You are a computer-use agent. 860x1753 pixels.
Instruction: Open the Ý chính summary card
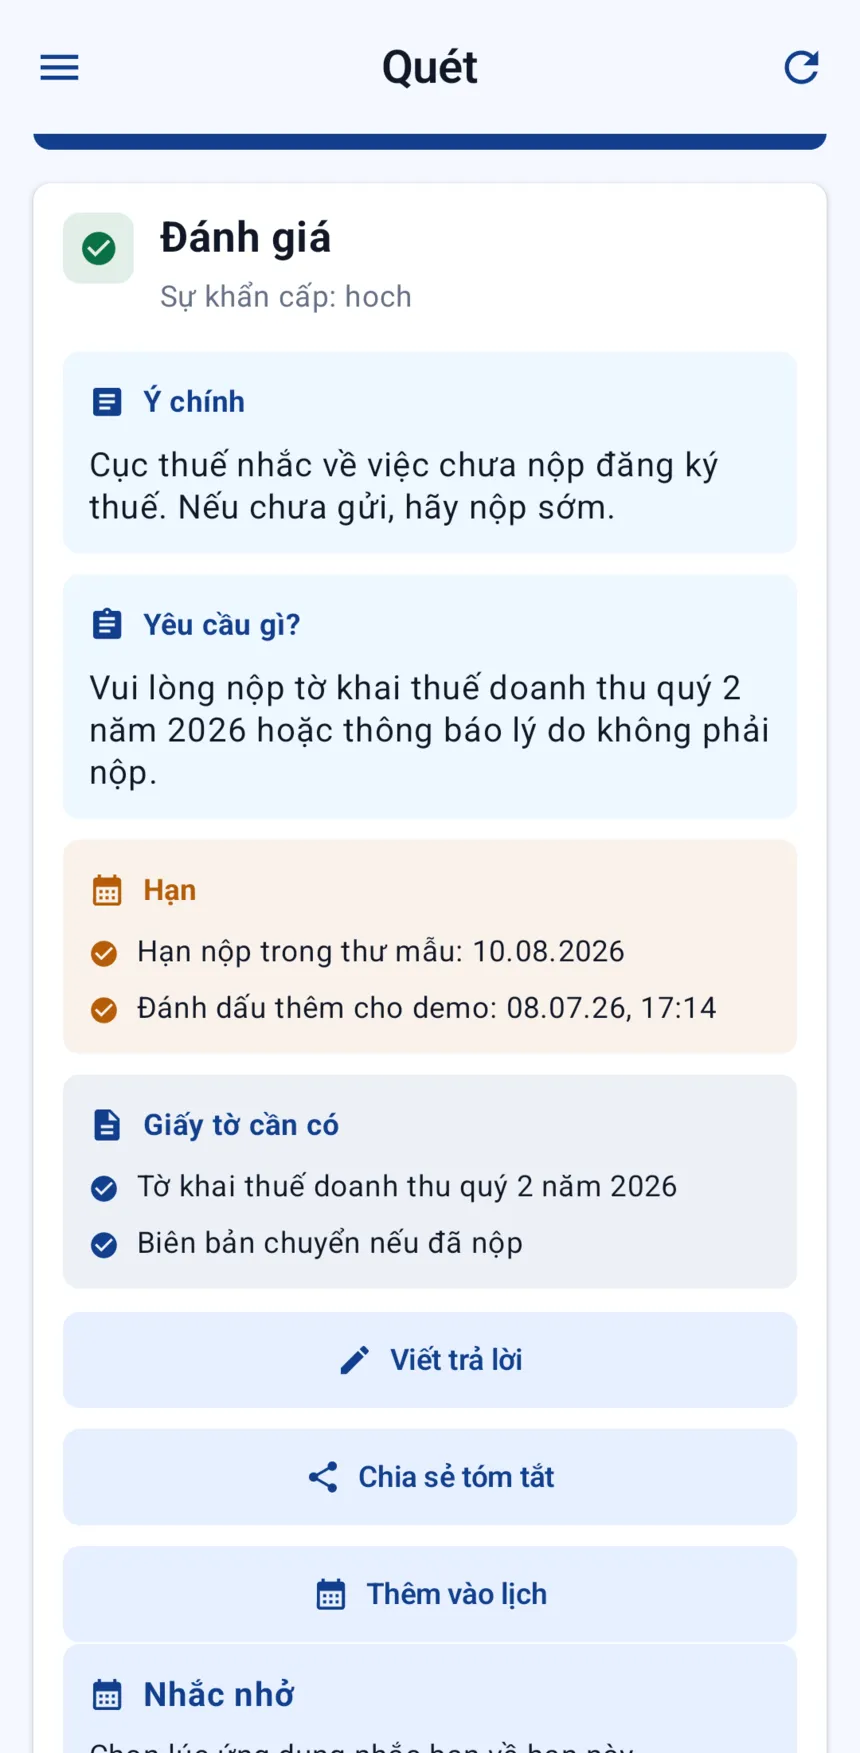click(x=430, y=452)
